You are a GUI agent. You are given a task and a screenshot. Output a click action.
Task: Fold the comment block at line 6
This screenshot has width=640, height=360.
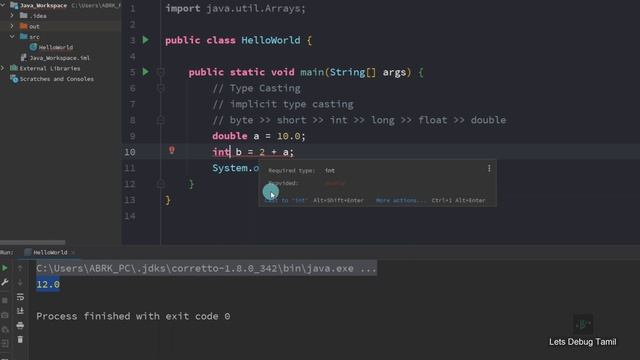tap(160, 88)
